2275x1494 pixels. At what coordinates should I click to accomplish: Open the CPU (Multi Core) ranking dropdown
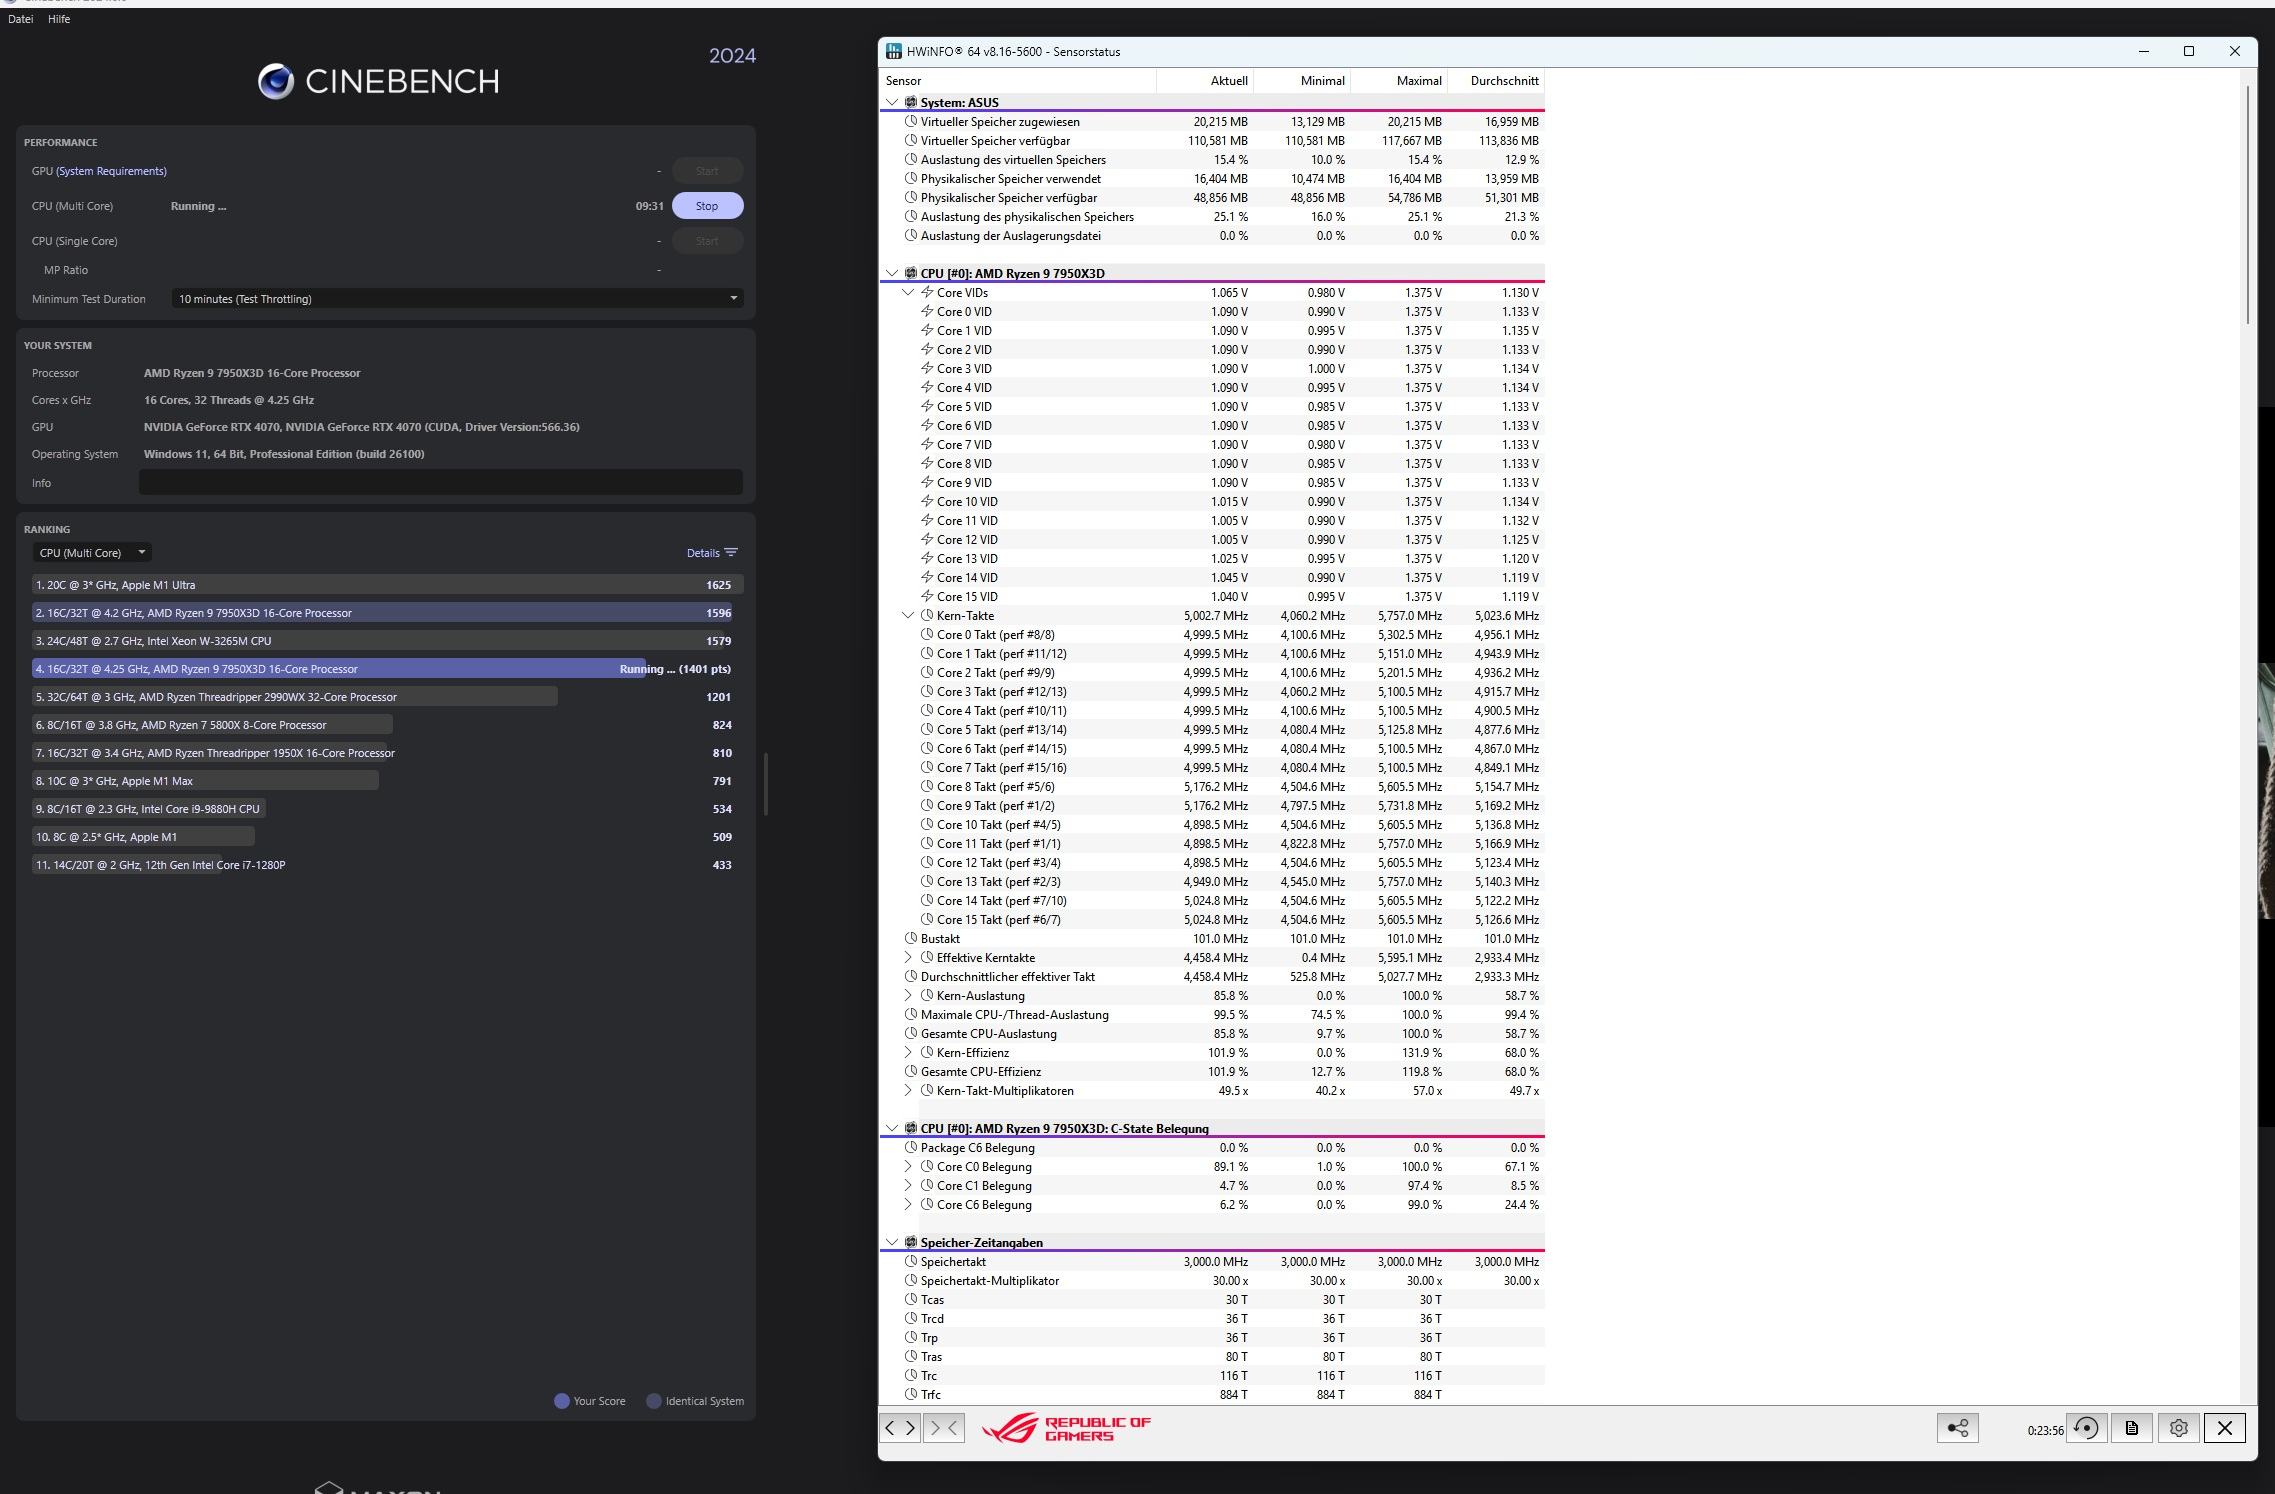[x=91, y=553]
